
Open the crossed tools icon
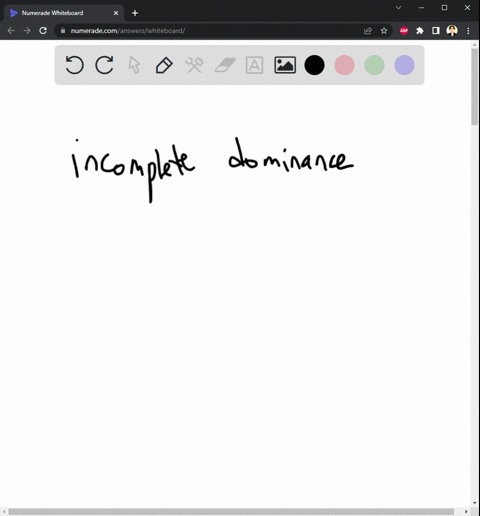point(194,65)
